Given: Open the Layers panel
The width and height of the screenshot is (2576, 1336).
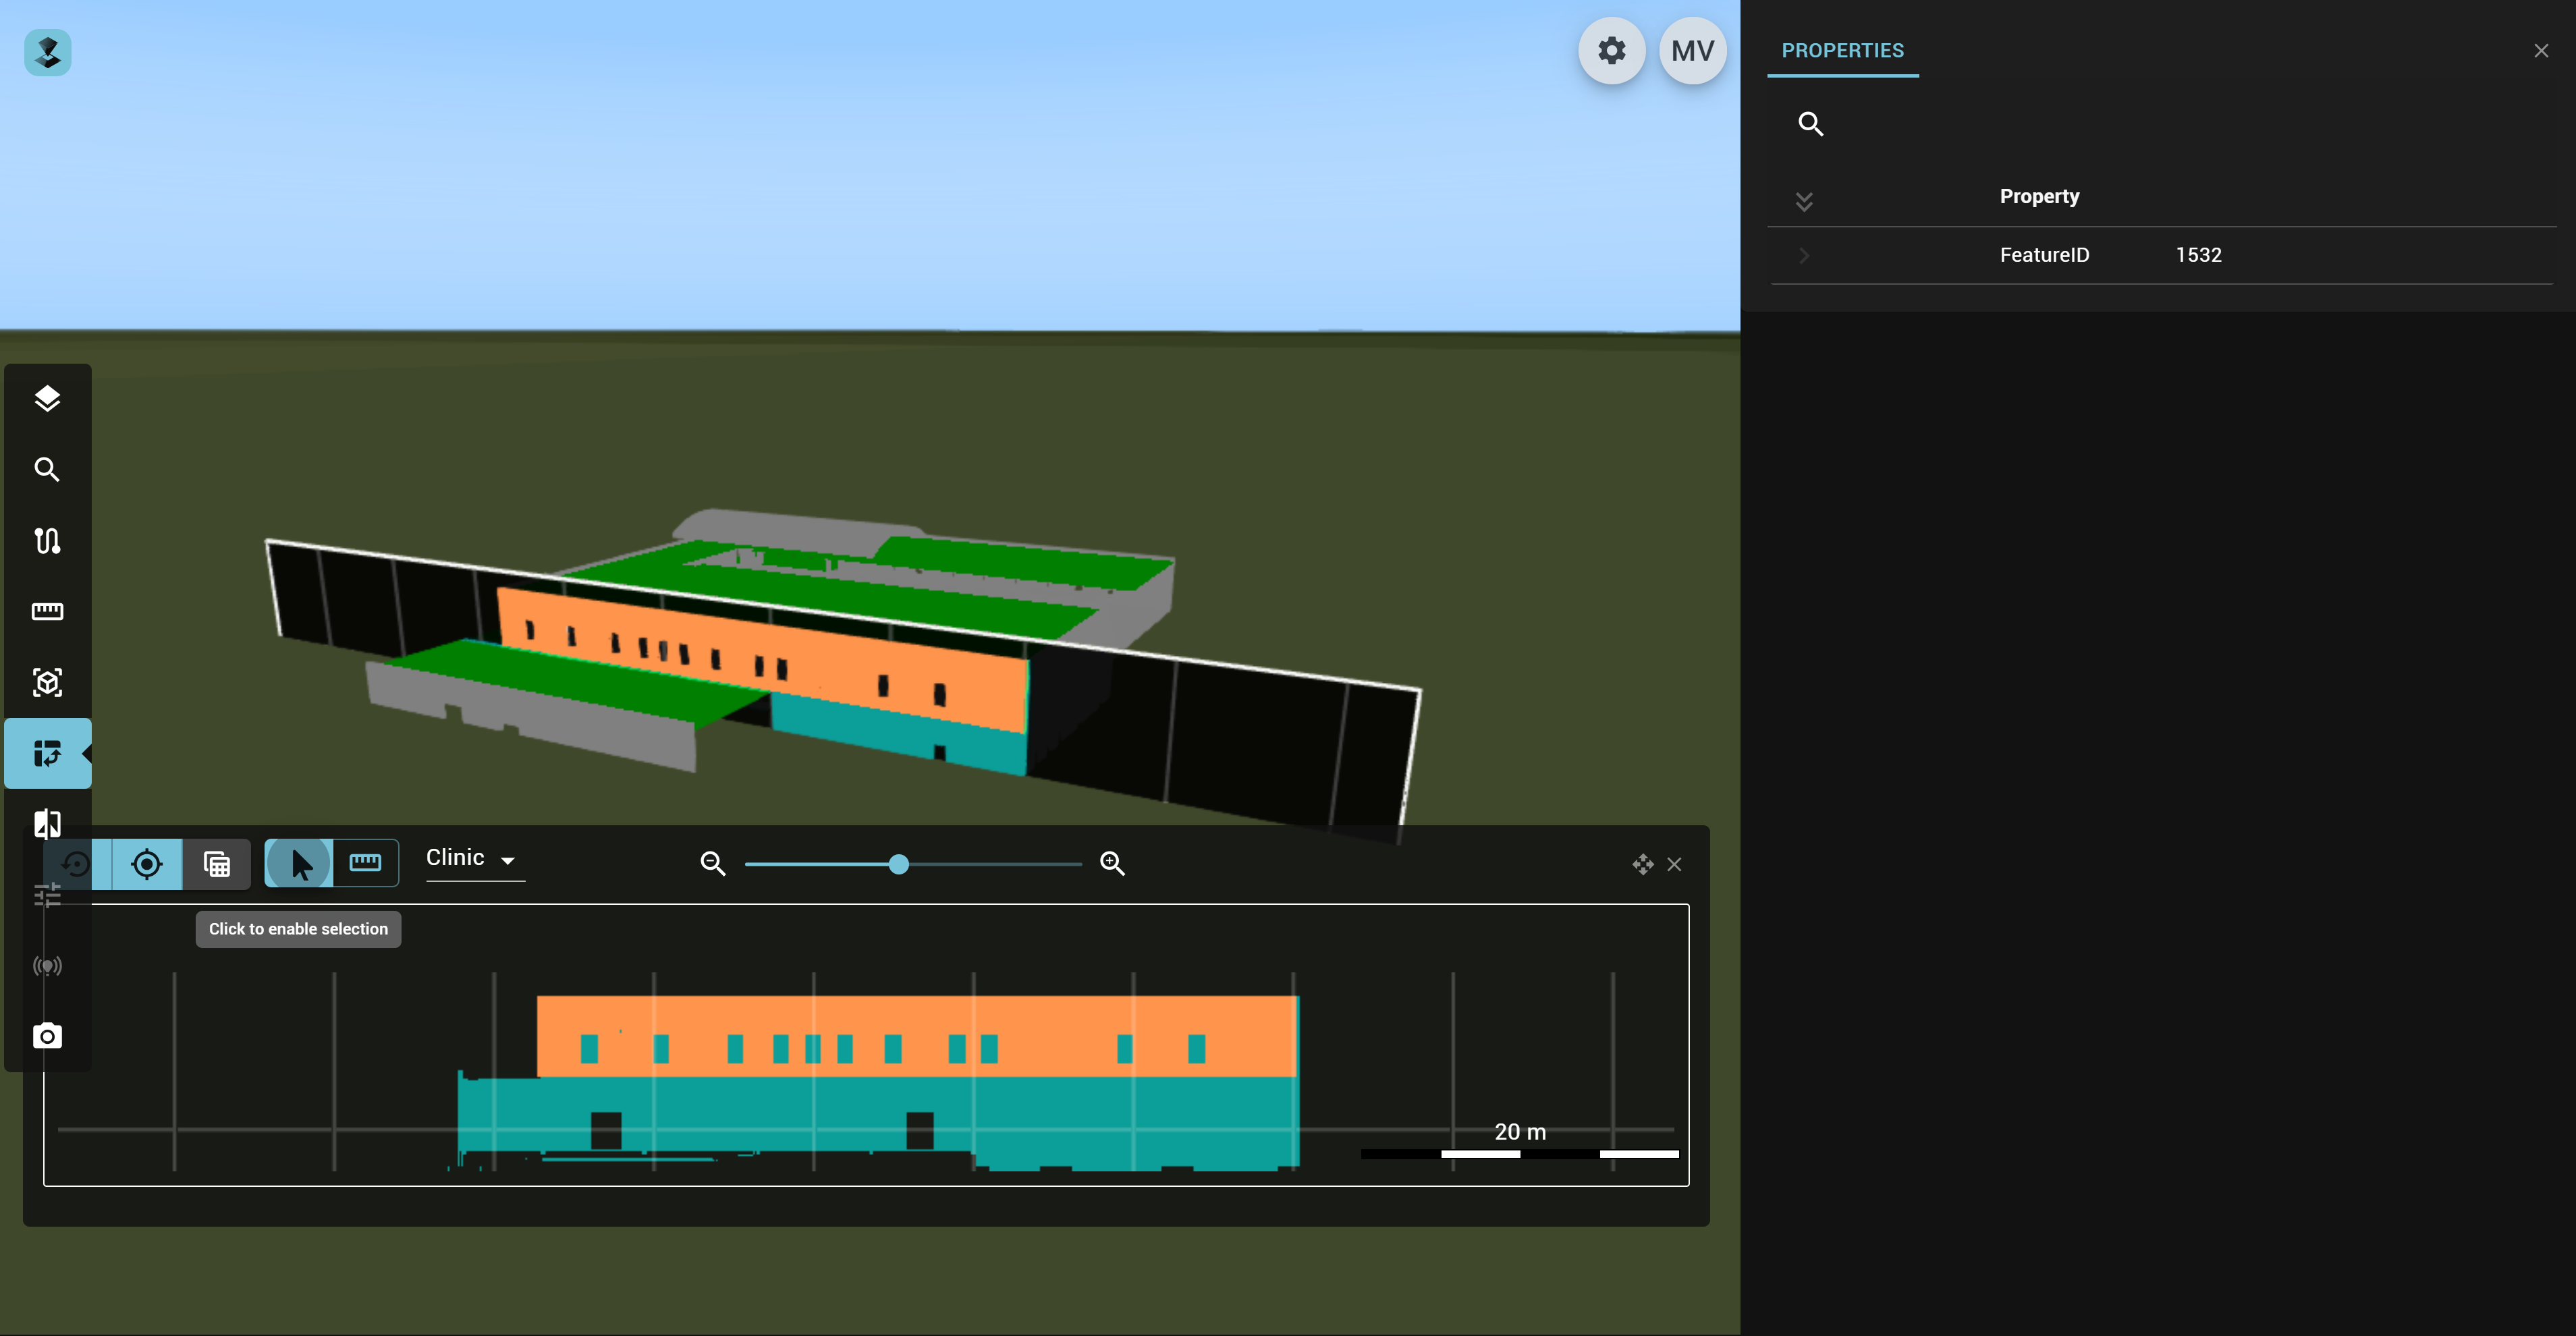Looking at the screenshot, I should [x=47, y=398].
